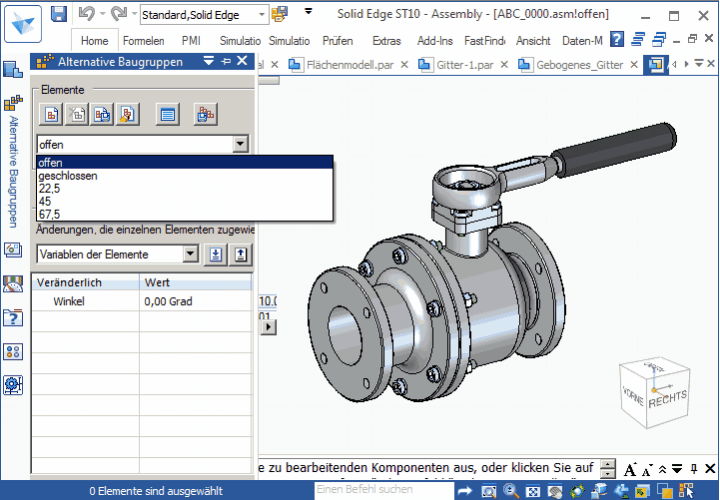Screen dimensions: 720x500
Task: Click the delete element icon in Elemente
Action: (77, 114)
